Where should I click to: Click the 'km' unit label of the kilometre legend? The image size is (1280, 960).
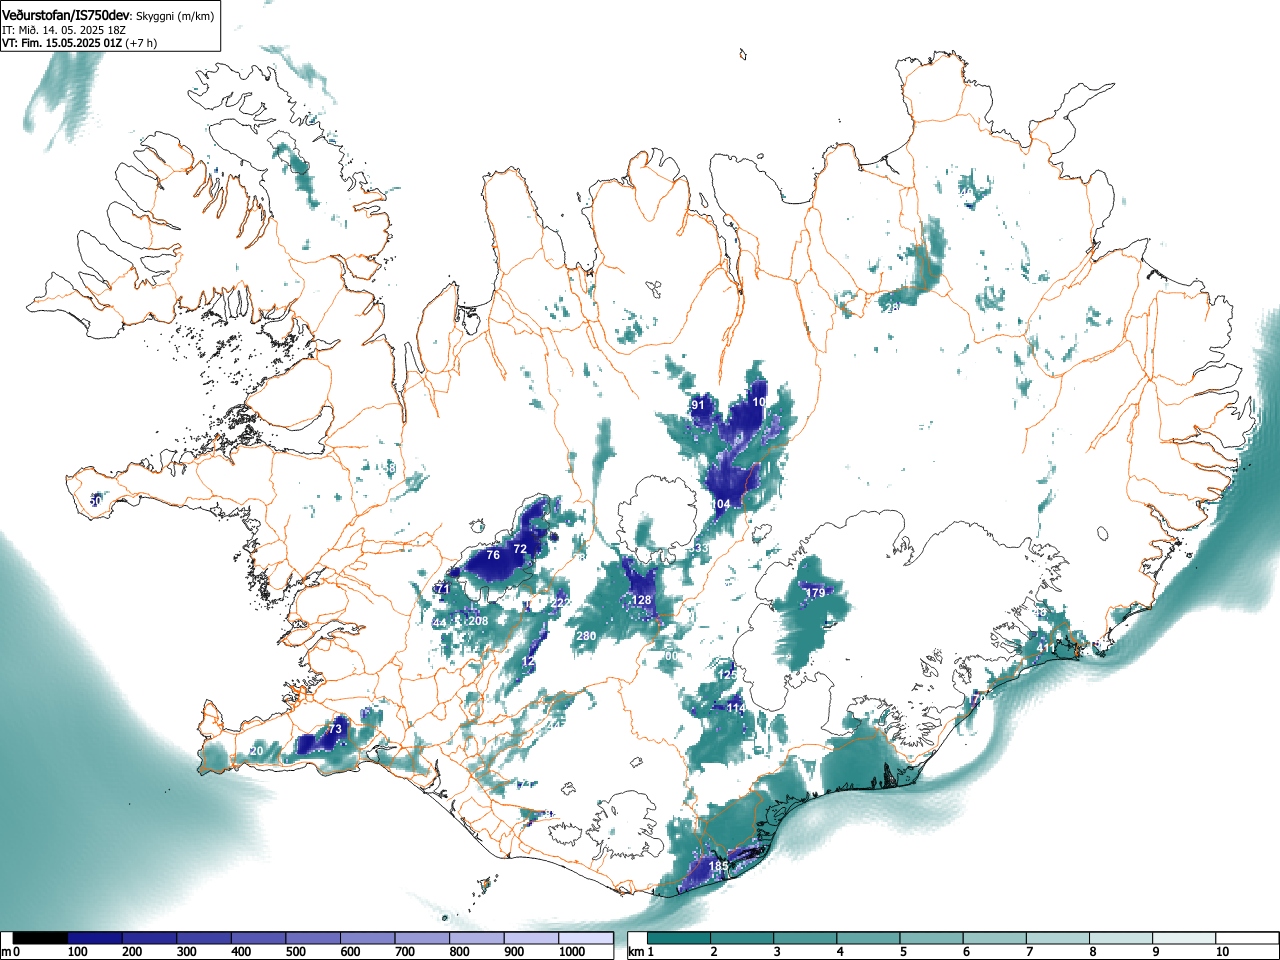pyautogui.click(x=634, y=952)
